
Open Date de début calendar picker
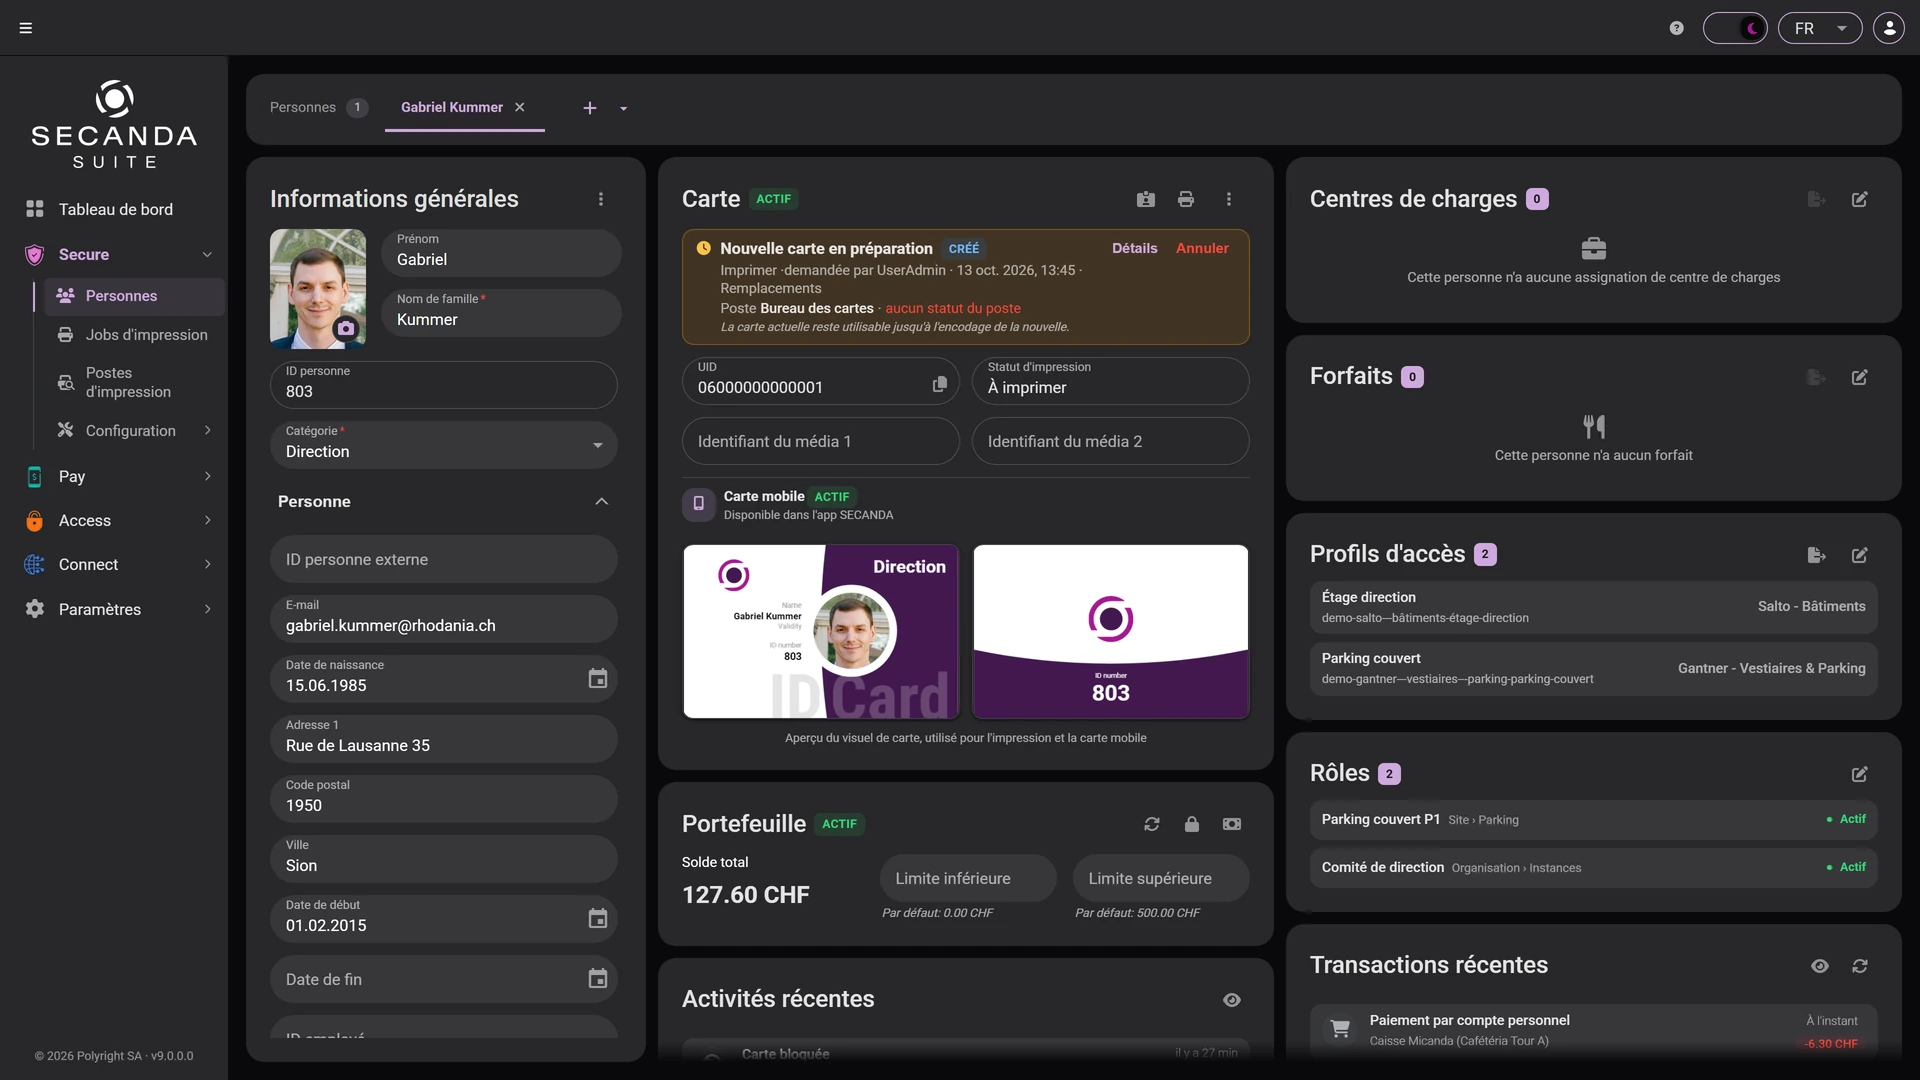(598, 919)
